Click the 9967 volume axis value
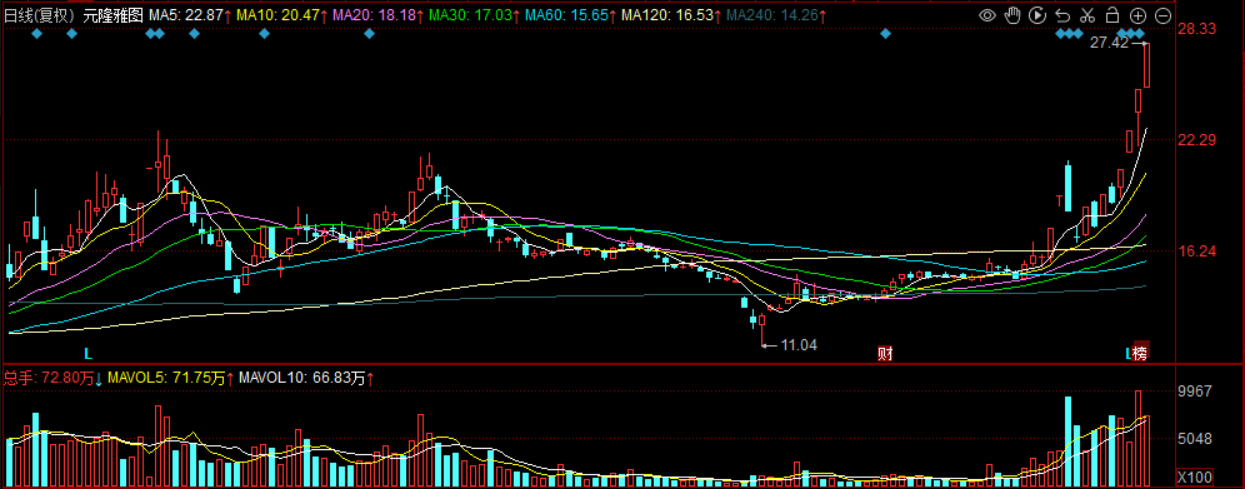1245x489 pixels. (x=1196, y=391)
